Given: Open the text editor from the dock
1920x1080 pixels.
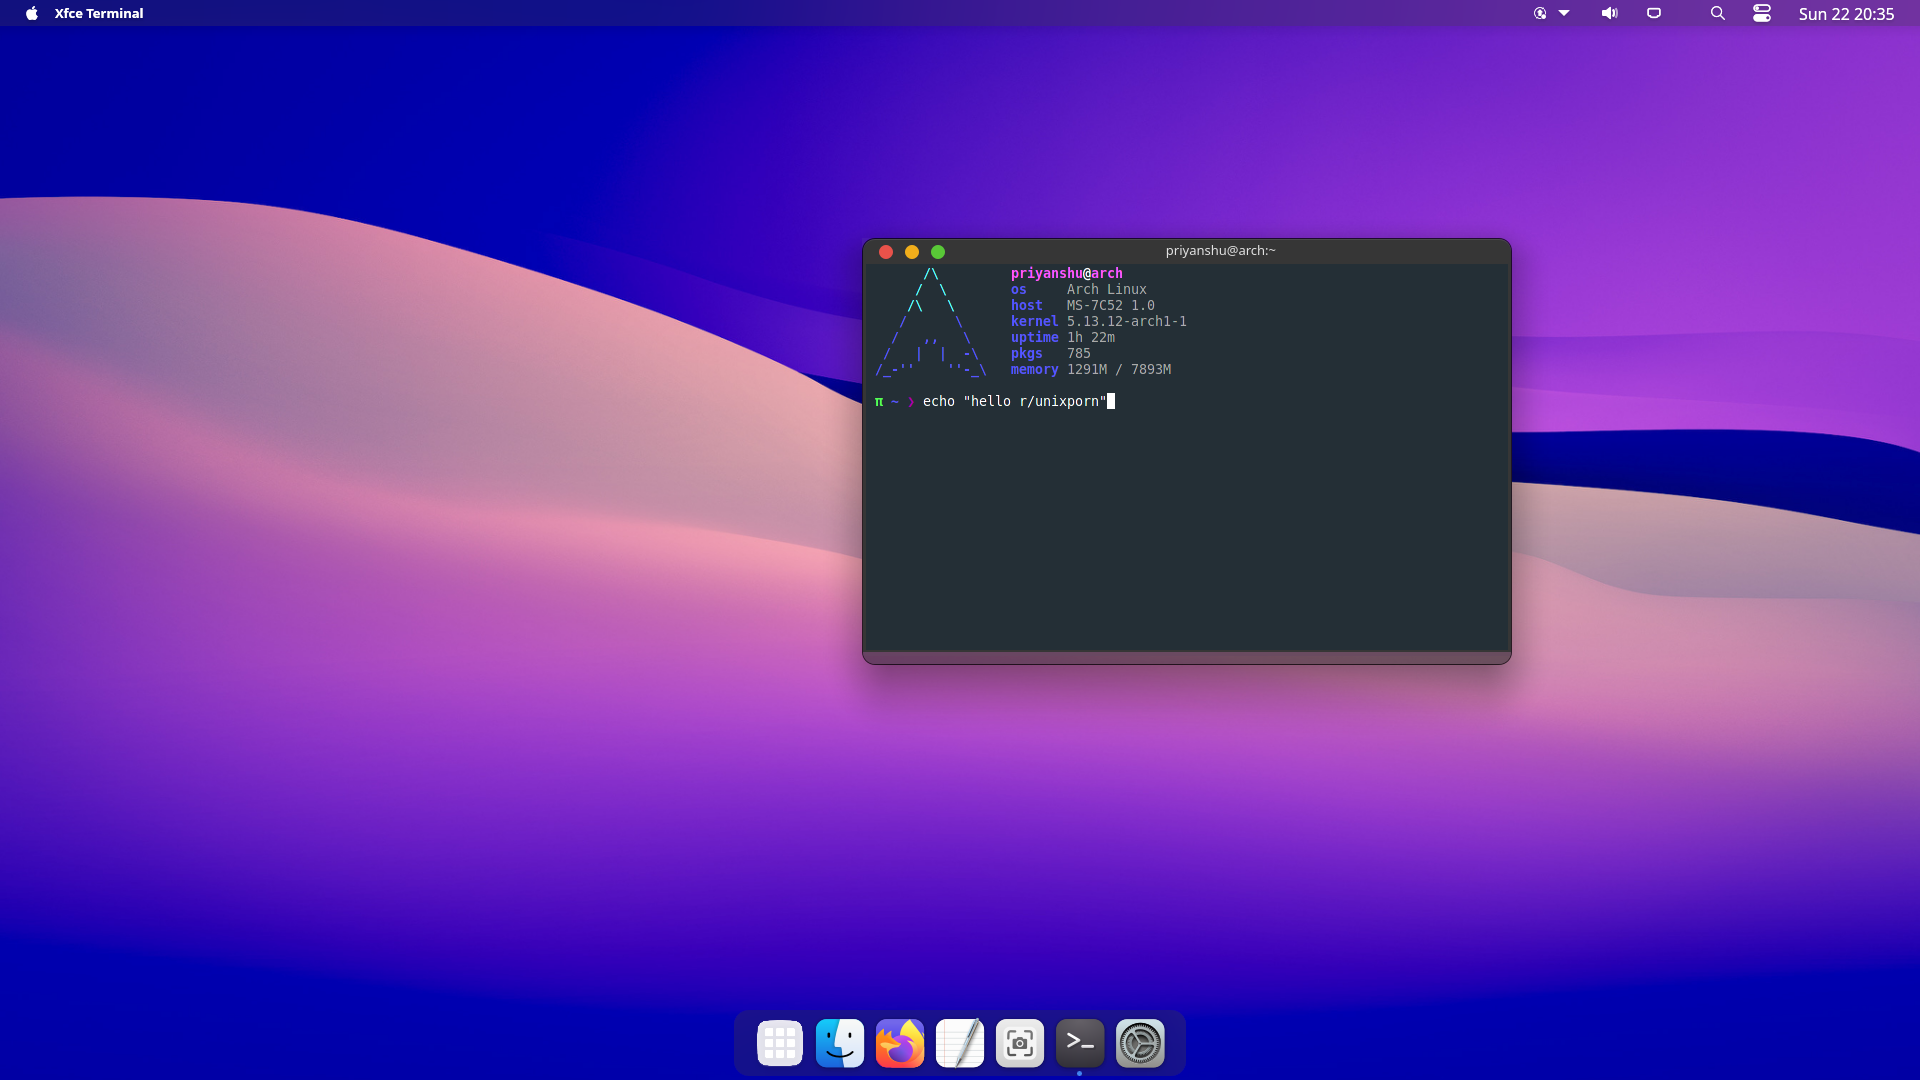Looking at the screenshot, I should coord(959,1042).
